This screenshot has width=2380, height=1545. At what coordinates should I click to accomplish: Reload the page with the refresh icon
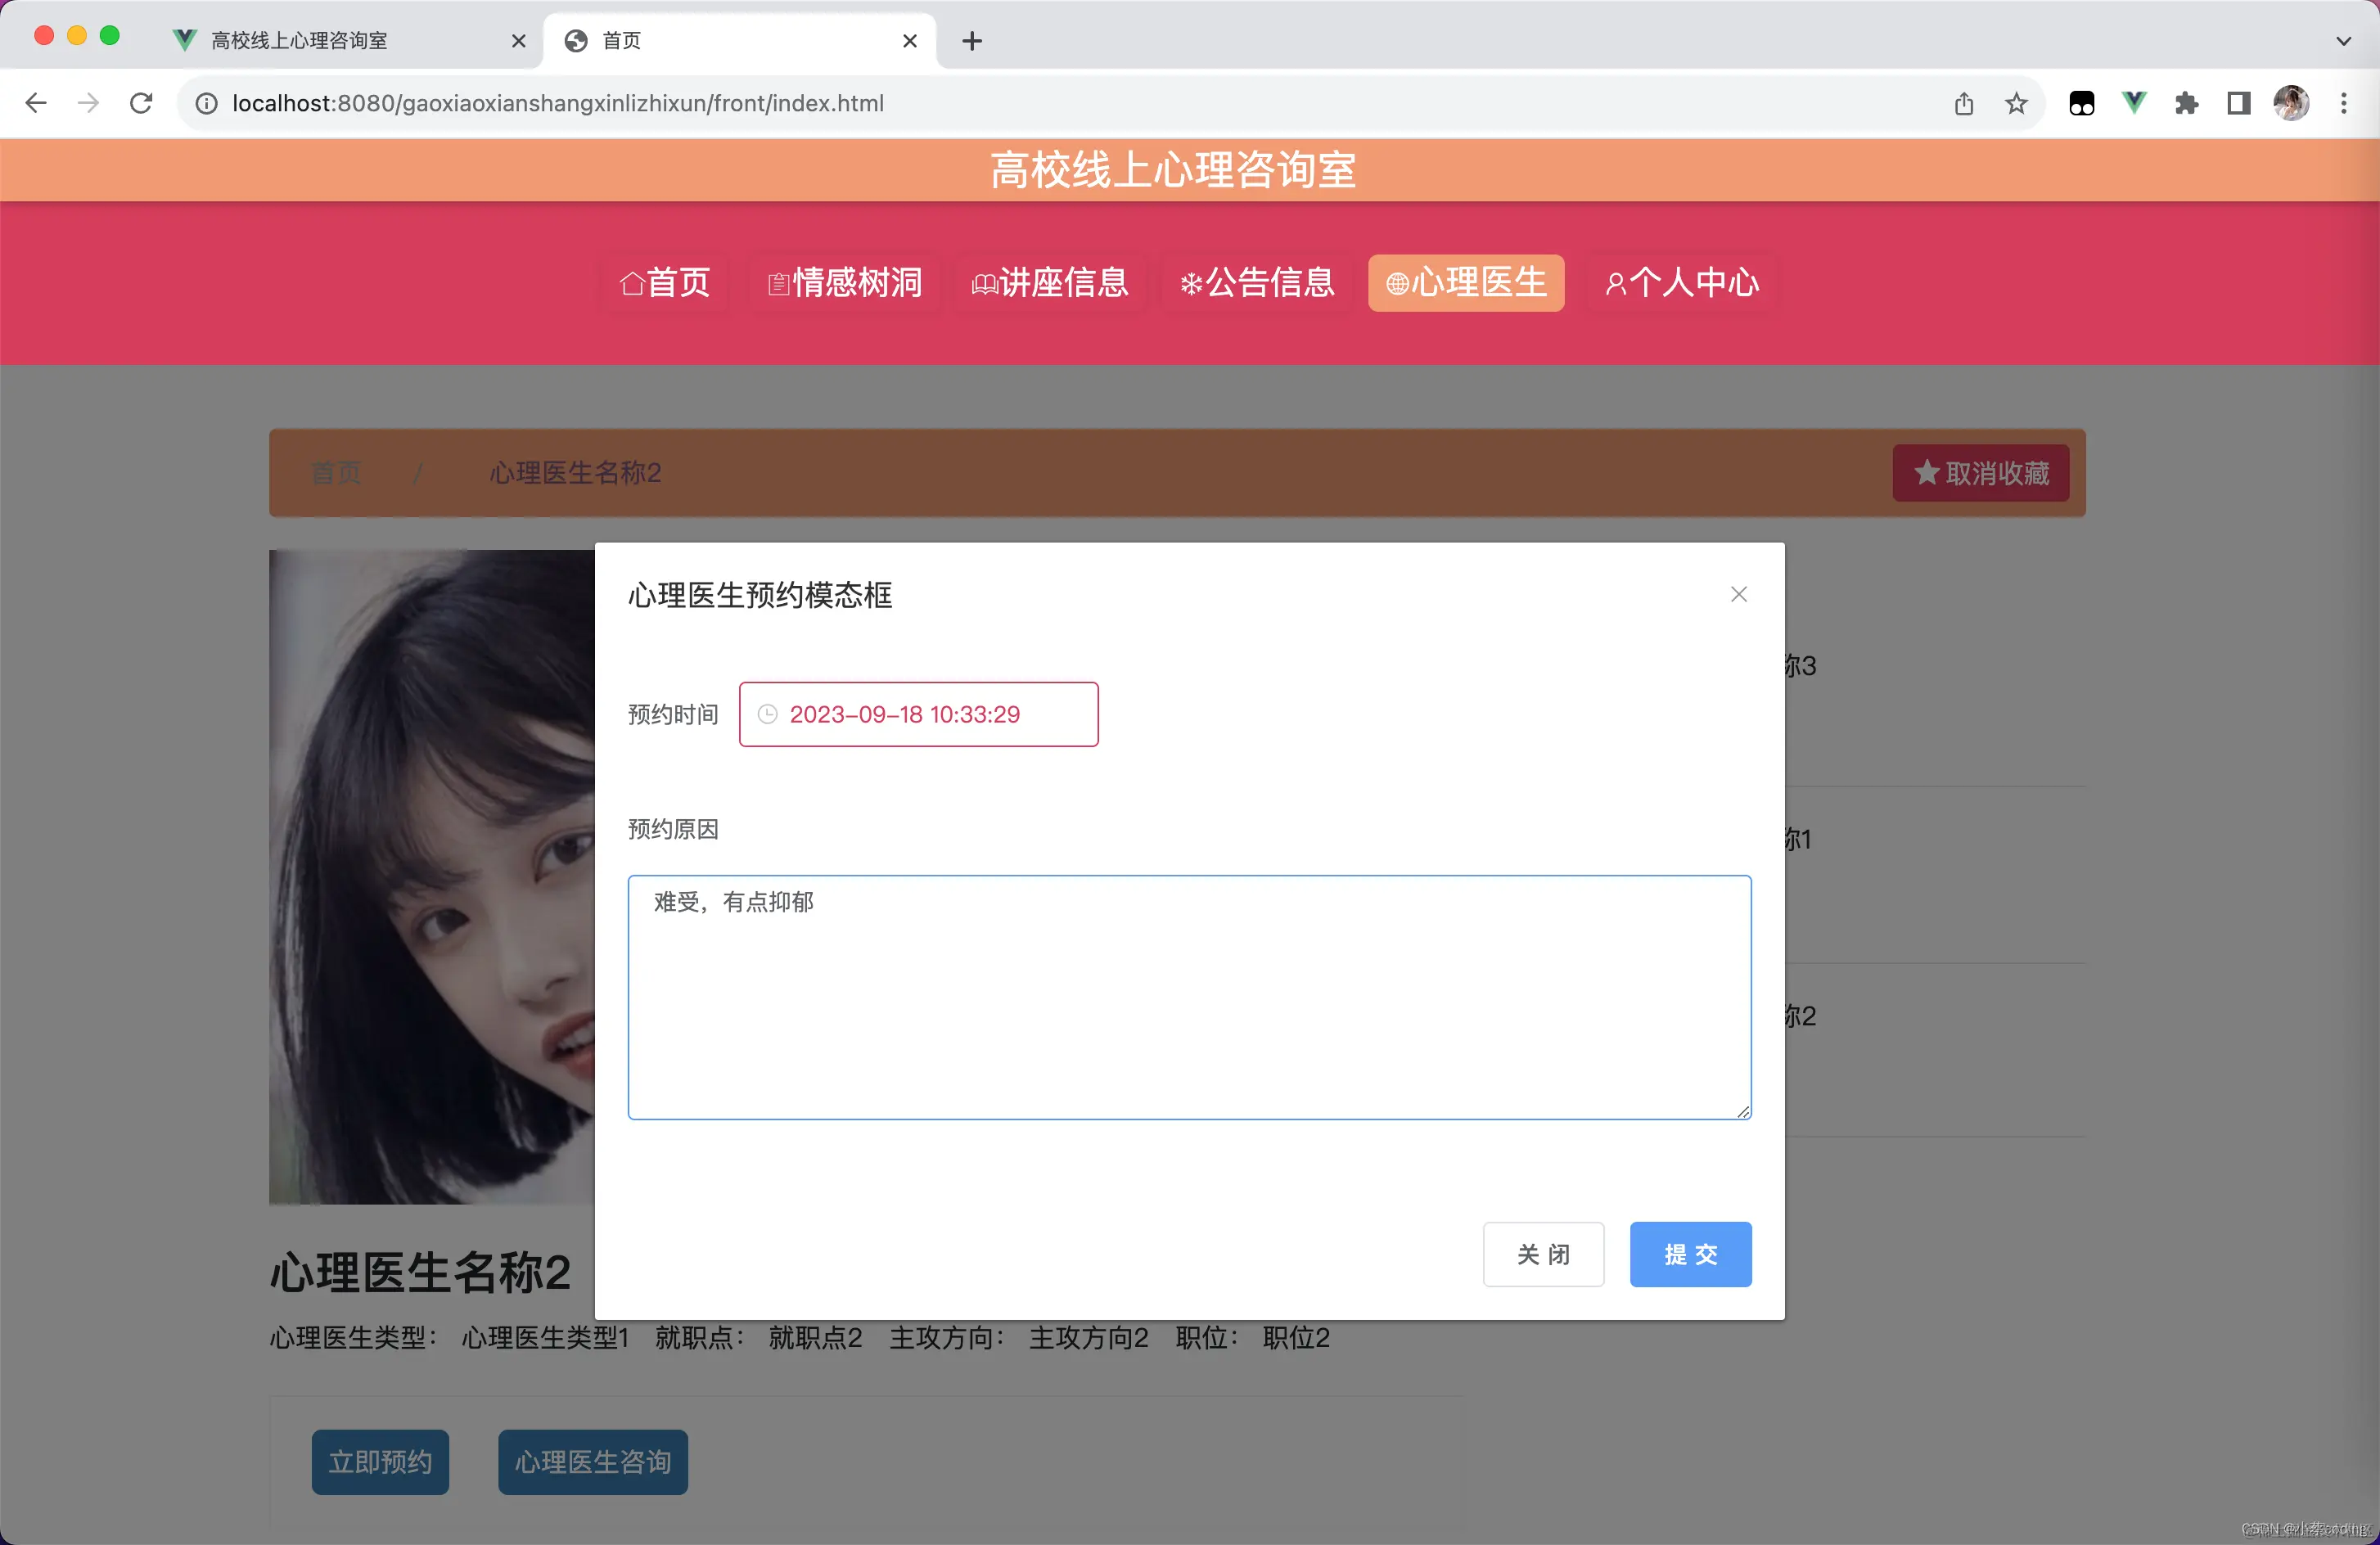pos(140,103)
